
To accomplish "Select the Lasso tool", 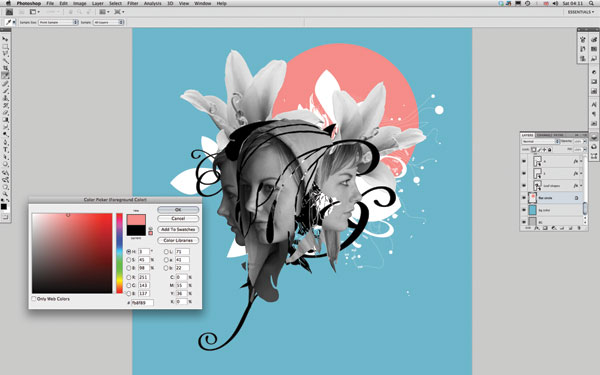I will (5, 54).
